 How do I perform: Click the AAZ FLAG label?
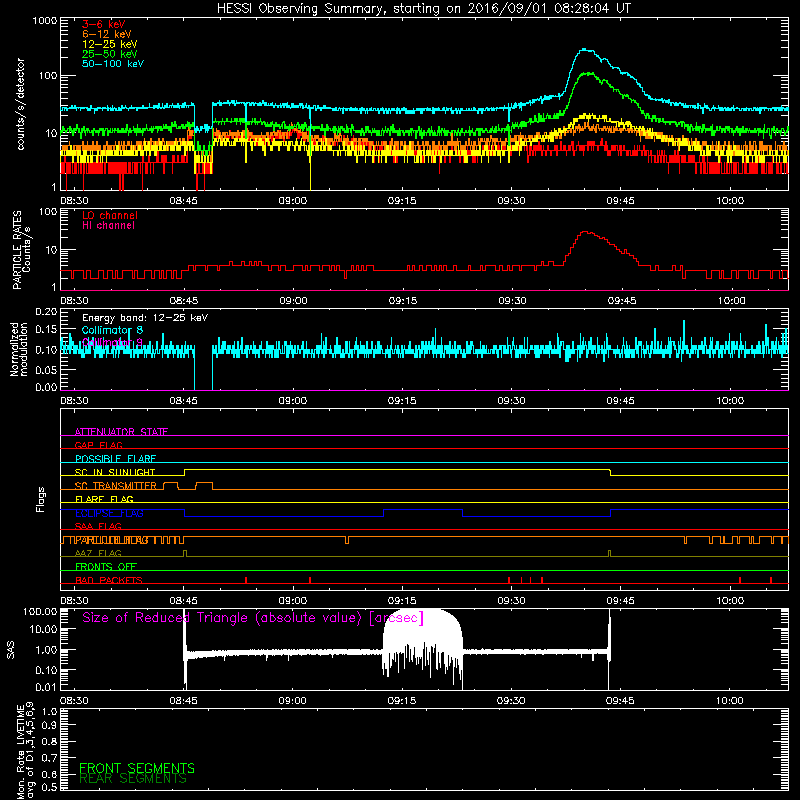98,553
